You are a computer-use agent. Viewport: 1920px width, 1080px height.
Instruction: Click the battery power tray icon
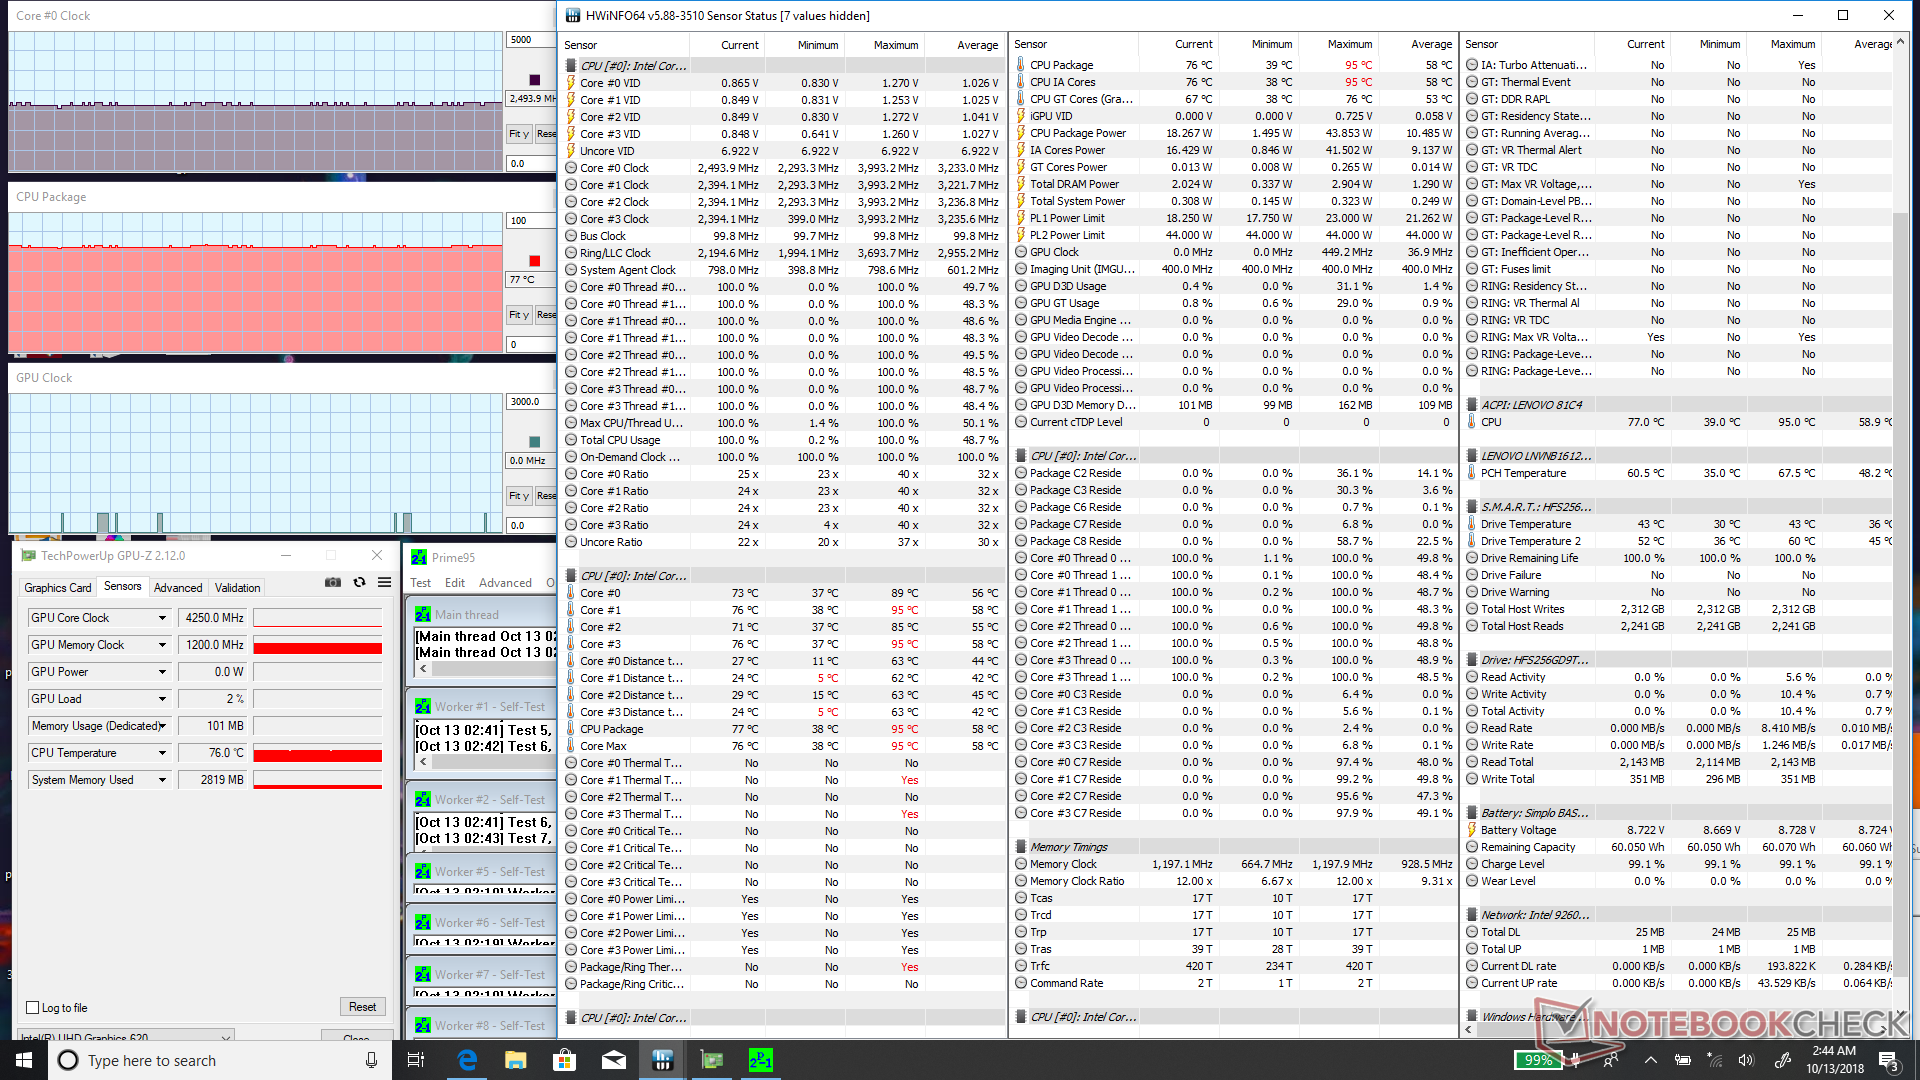1683,1060
